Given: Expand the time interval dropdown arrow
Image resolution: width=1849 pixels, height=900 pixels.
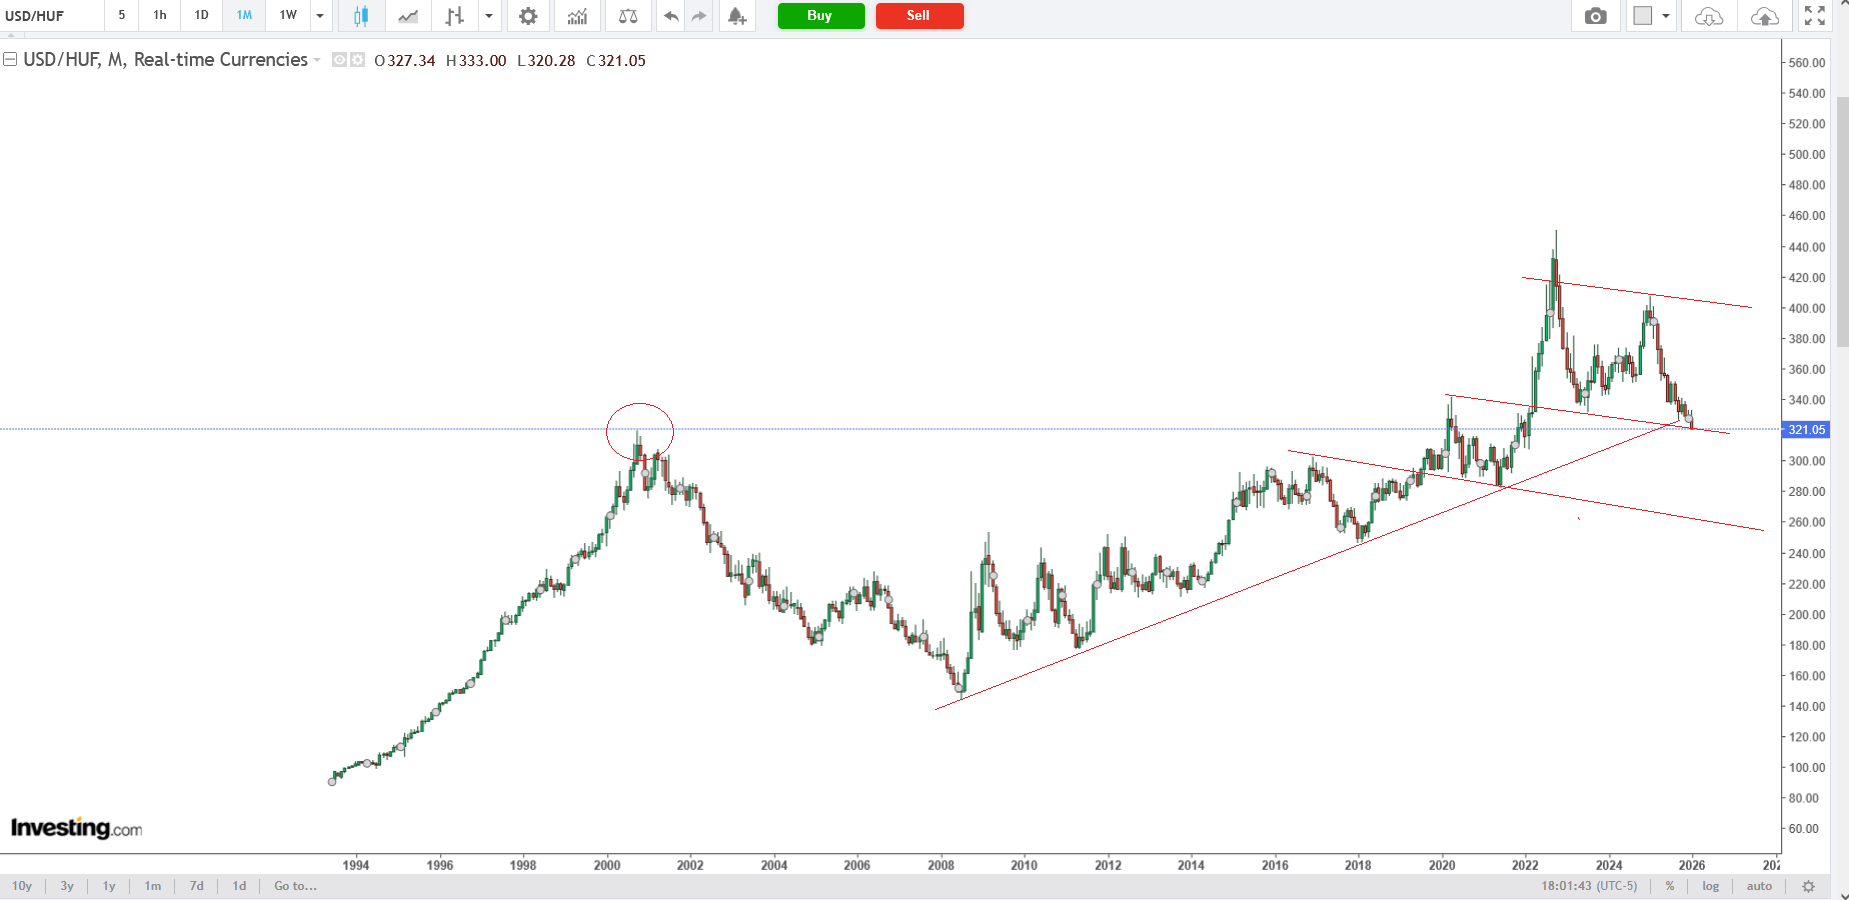Looking at the screenshot, I should pos(320,16).
